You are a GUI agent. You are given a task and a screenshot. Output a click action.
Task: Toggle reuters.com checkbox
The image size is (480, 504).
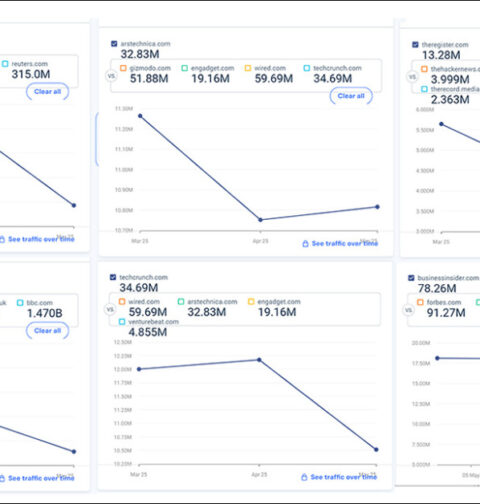5,64
